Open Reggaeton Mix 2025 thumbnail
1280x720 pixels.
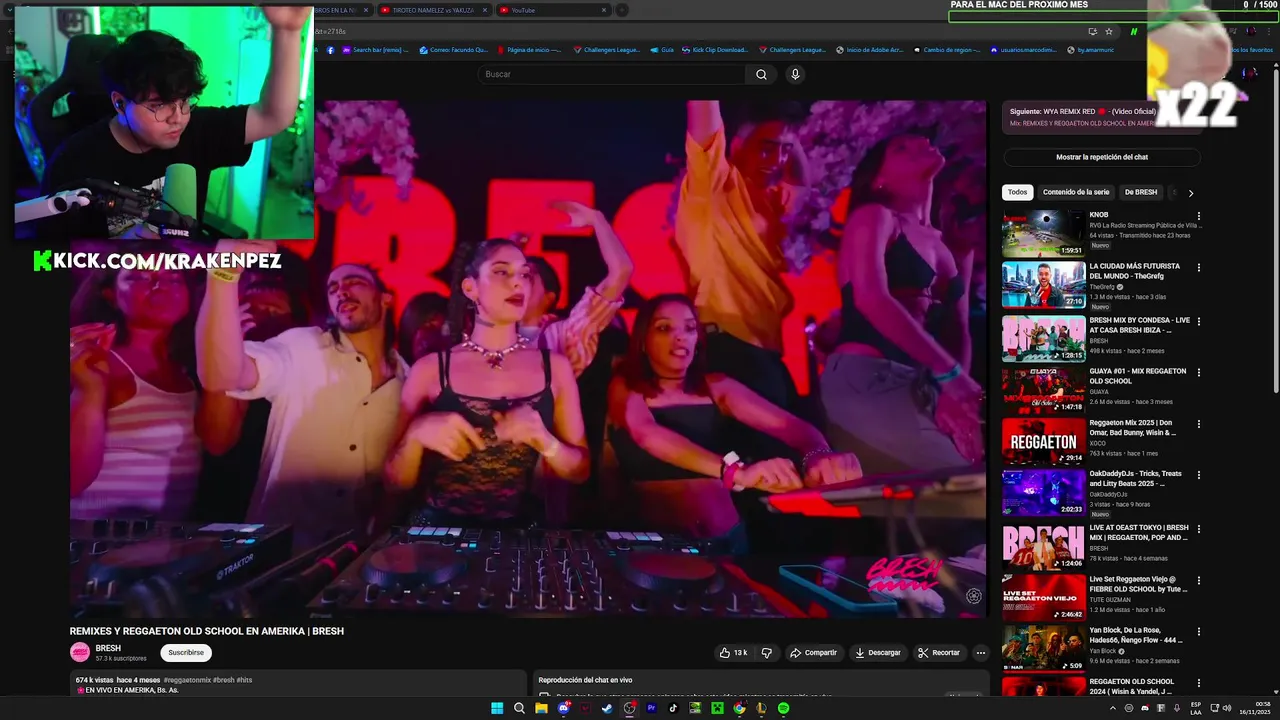[x=1043, y=440]
